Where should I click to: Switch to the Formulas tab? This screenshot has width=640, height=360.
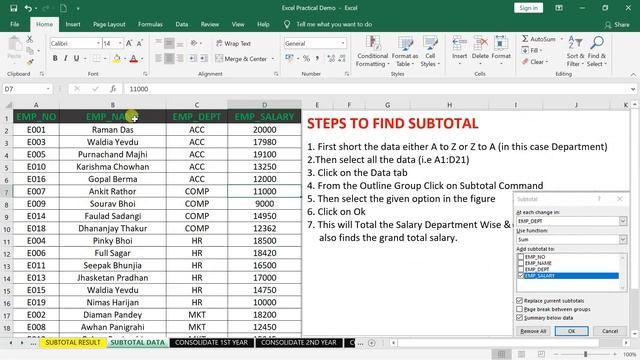click(x=150, y=24)
